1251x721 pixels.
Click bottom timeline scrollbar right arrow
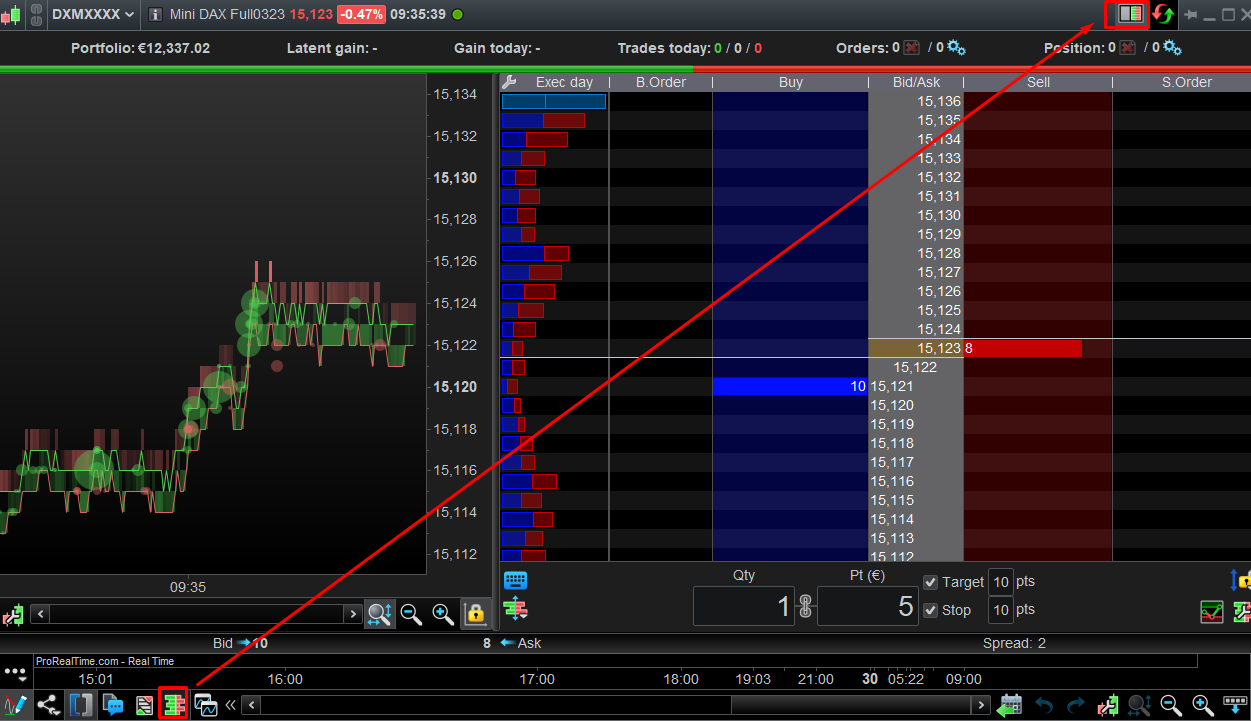point(982,705)
